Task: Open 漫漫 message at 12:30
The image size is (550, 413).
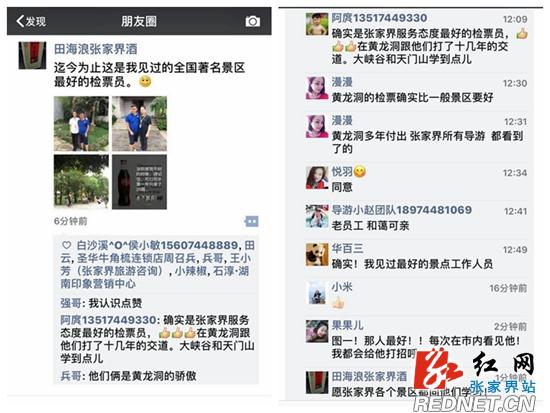Action: point(417,90)
